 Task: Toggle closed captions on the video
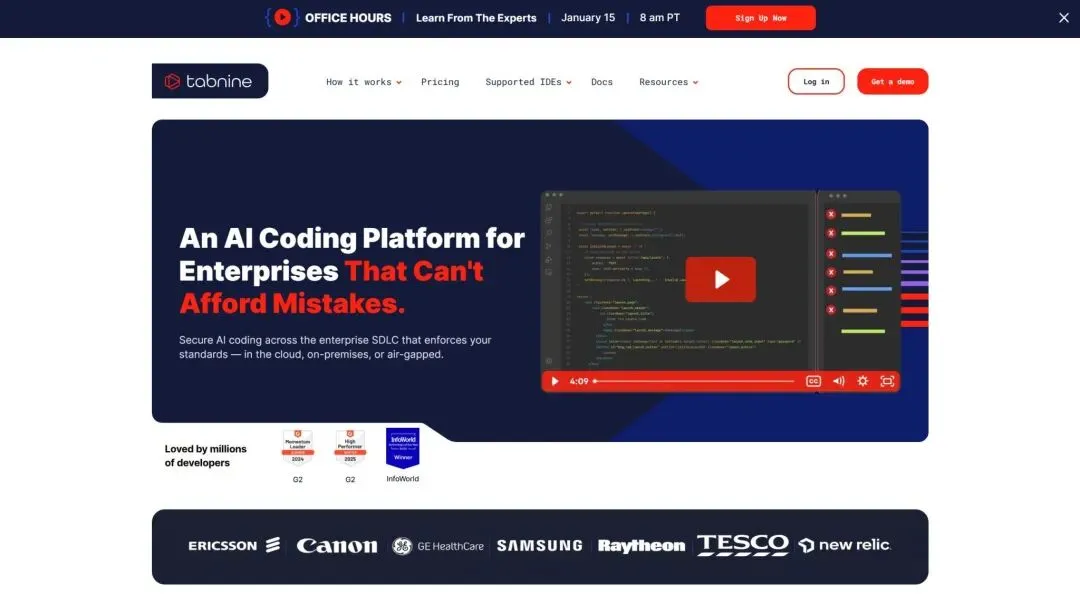(813, 381)
